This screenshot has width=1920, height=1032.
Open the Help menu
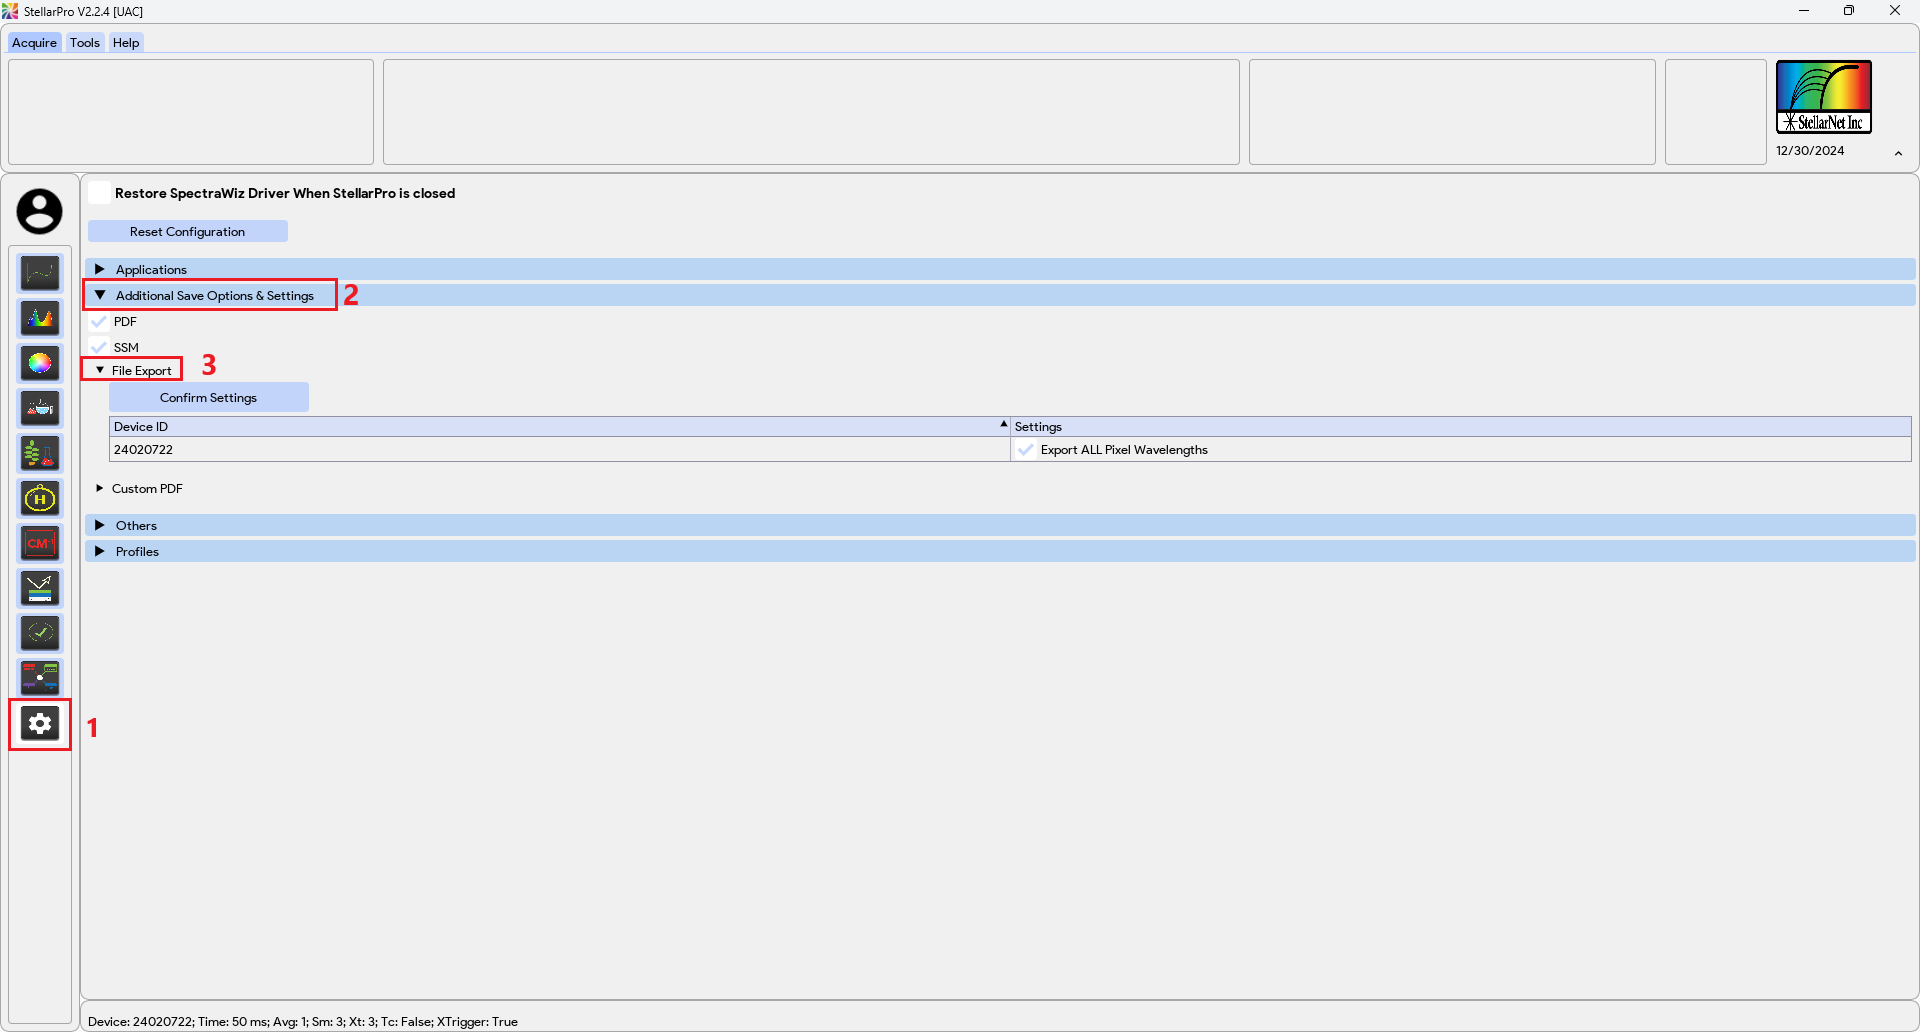125,42
